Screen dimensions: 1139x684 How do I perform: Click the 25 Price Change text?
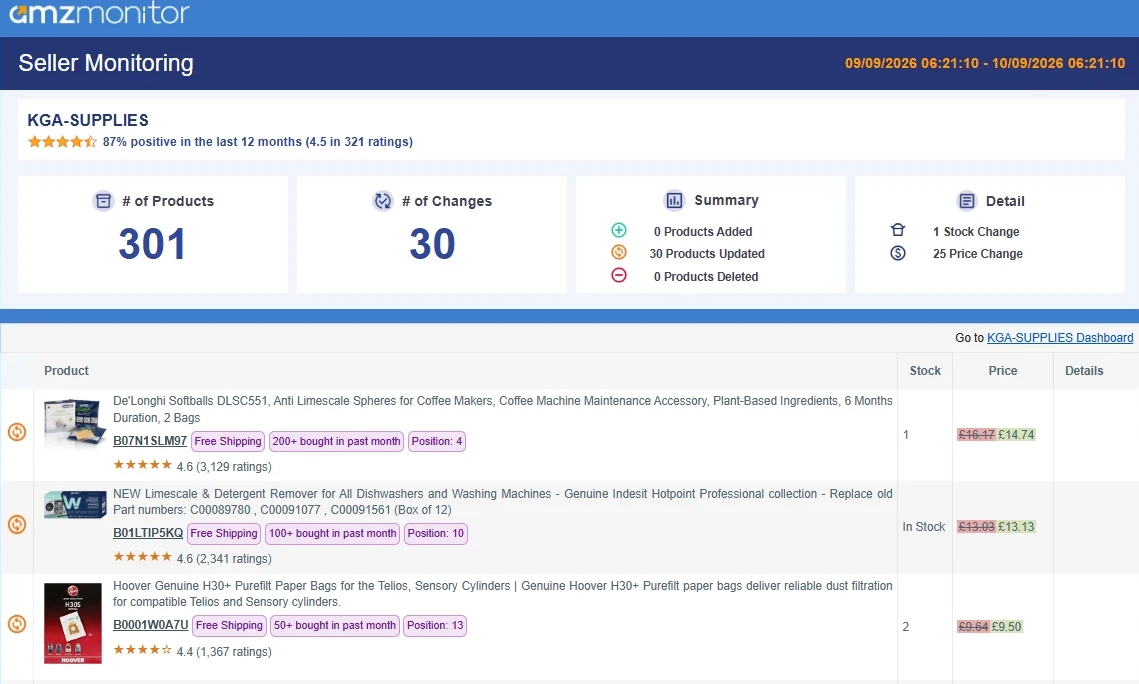tap(978, 253)
